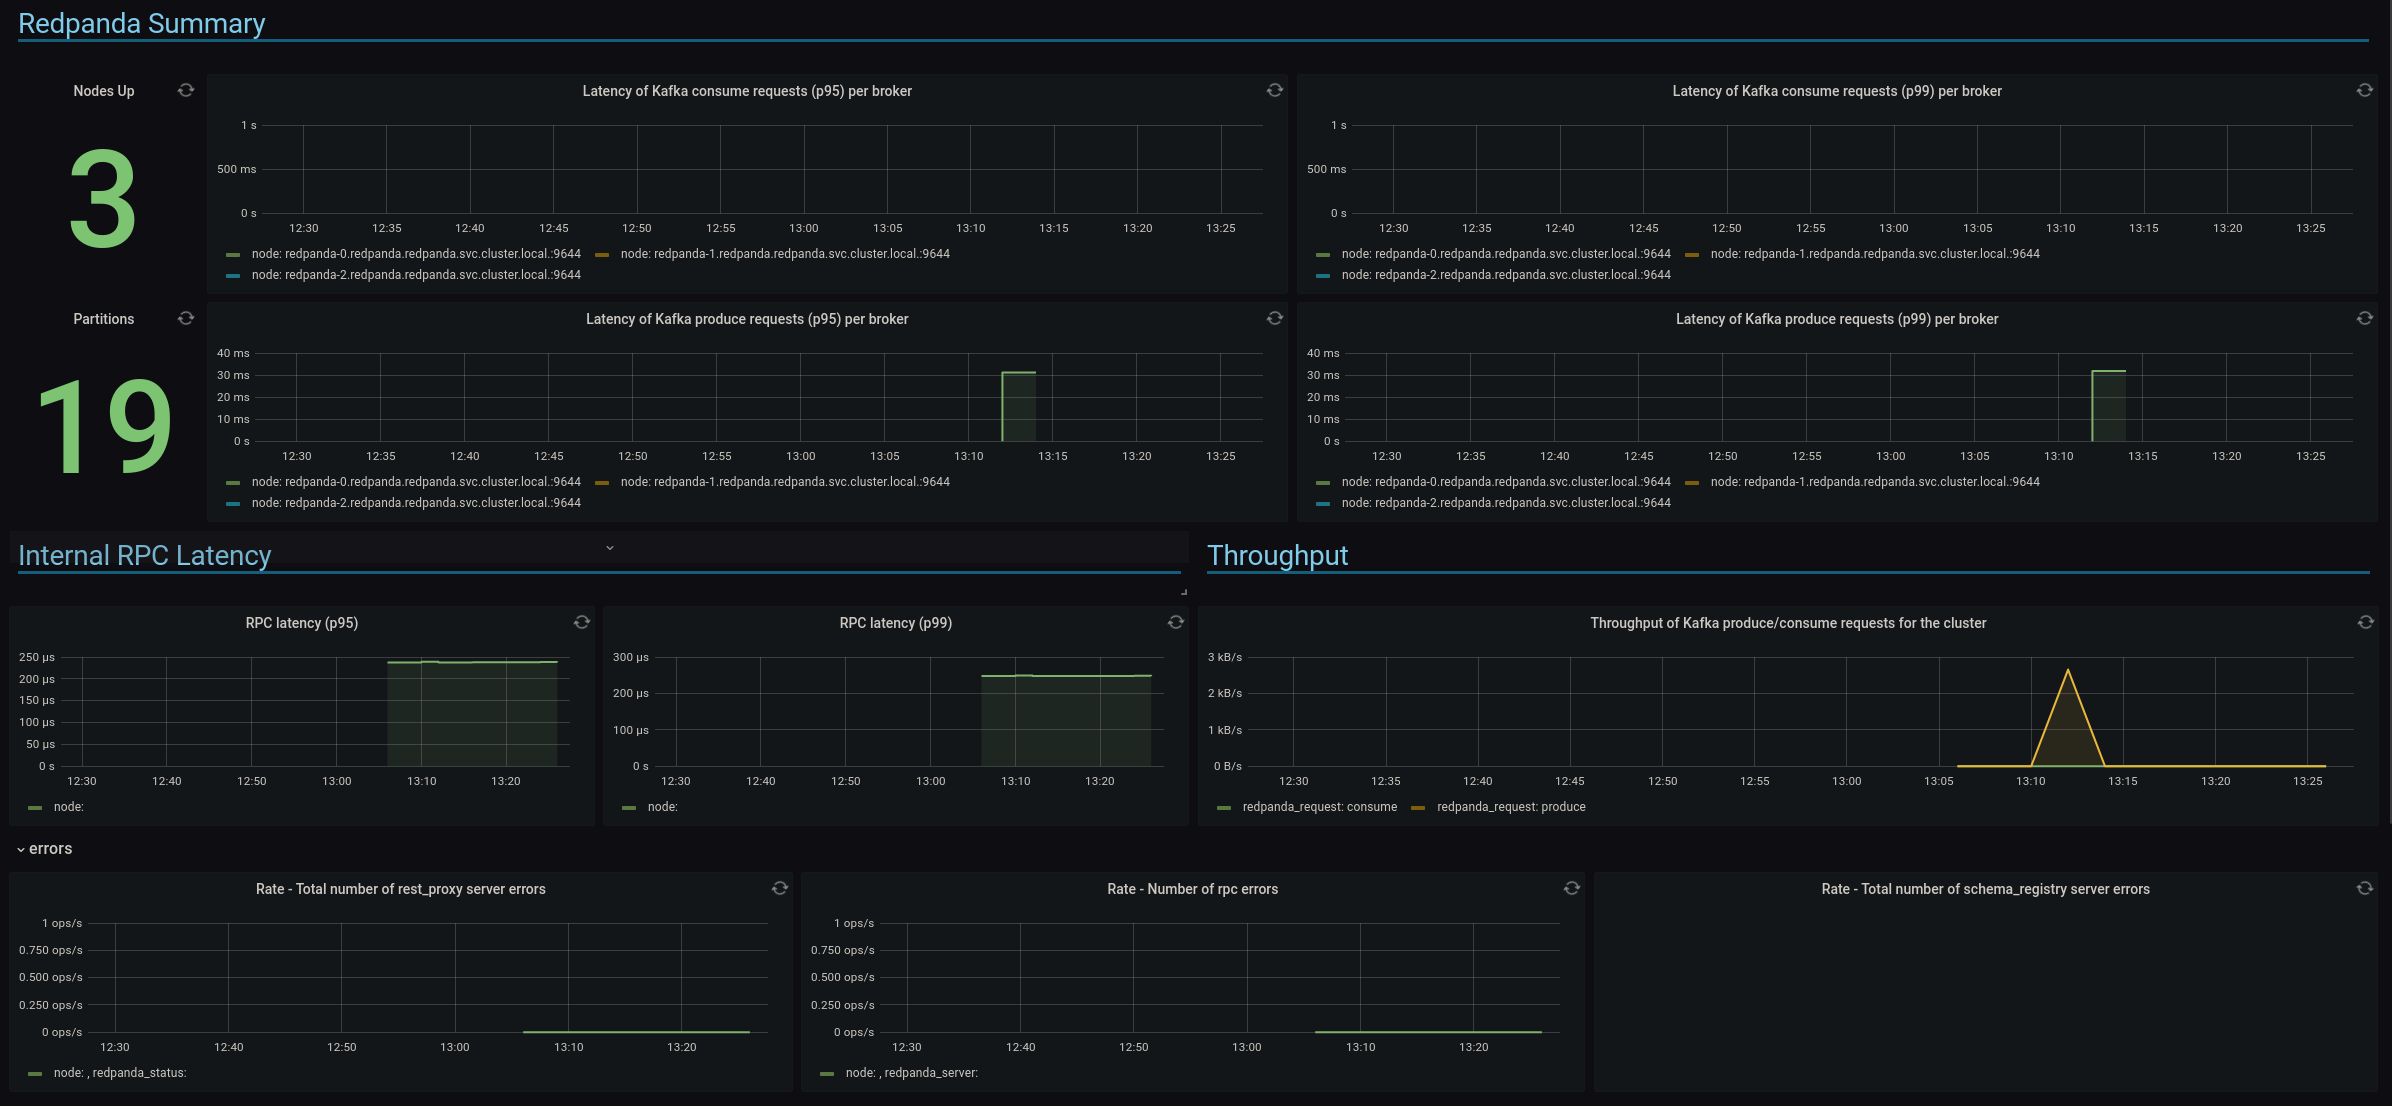Refresh the RPC latency (p99) panel
Viewport: 2392px width, 1106px height.
(1176, 622)
